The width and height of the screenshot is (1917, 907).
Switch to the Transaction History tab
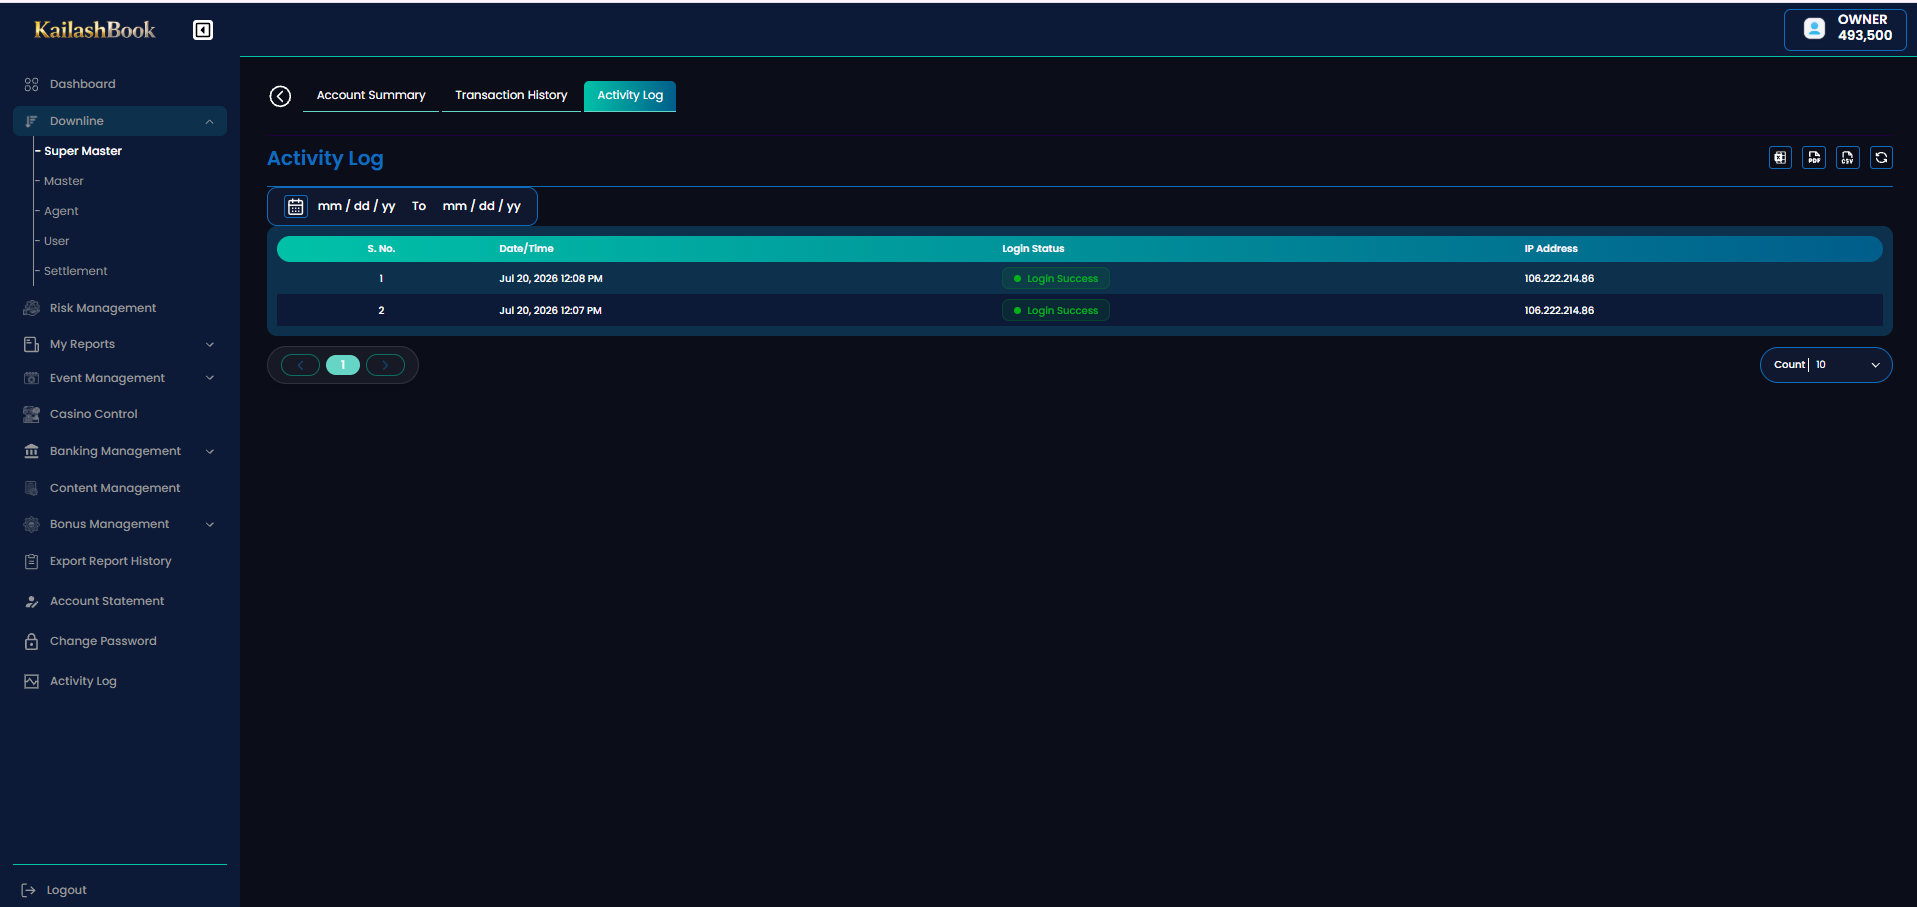point(511,96)
